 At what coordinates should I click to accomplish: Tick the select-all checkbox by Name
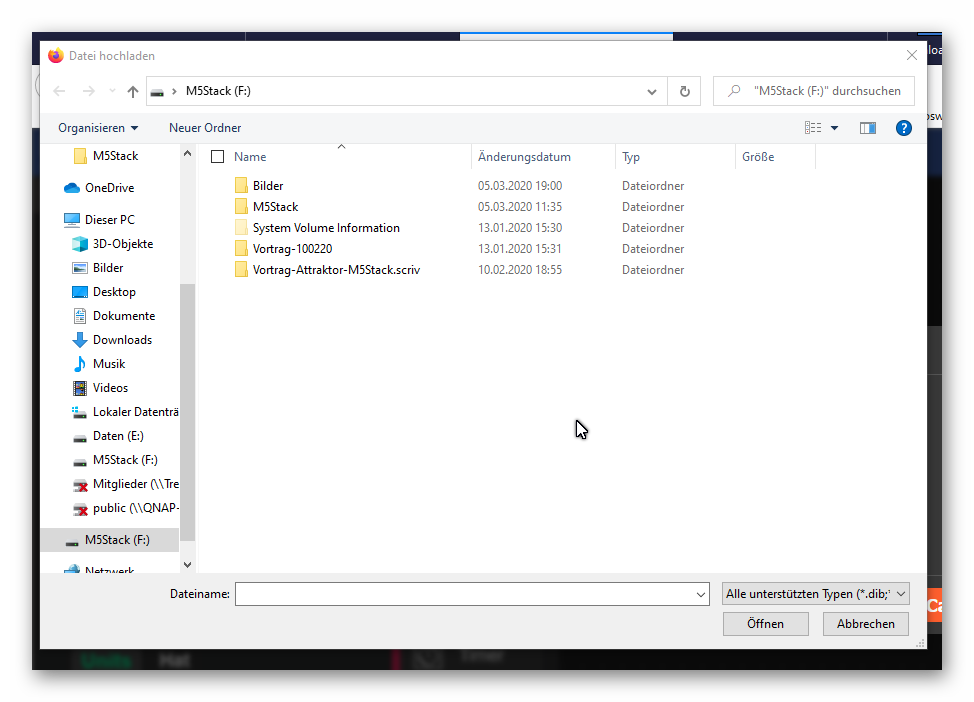pos(217,157)
